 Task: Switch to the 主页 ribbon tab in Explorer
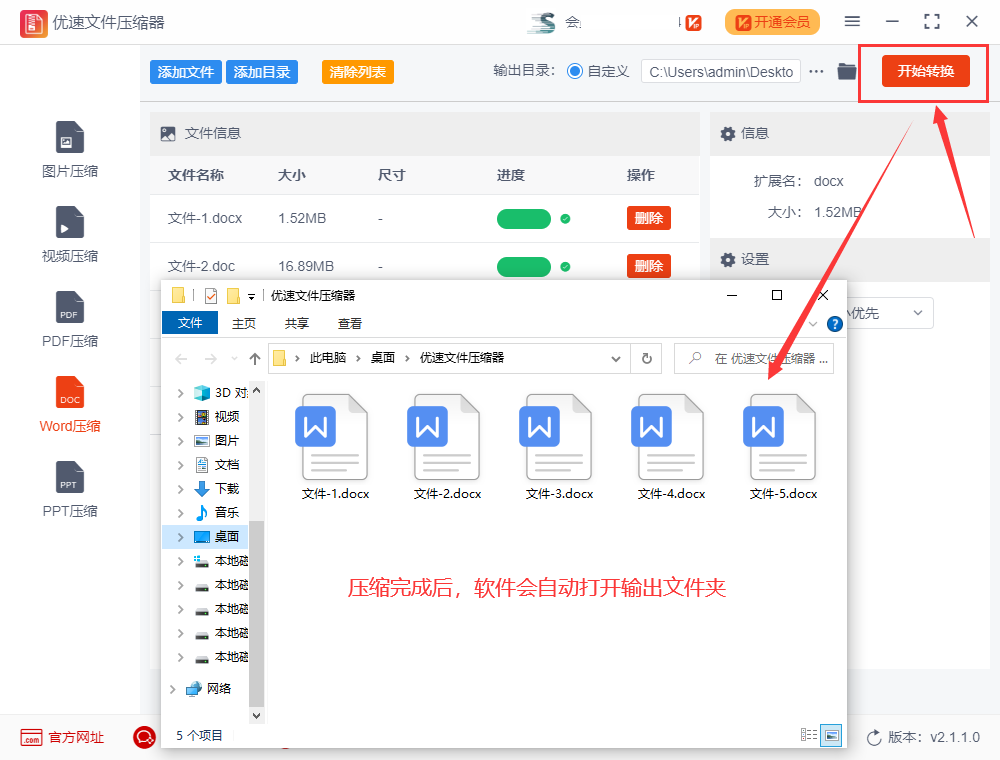pos(244,323)
